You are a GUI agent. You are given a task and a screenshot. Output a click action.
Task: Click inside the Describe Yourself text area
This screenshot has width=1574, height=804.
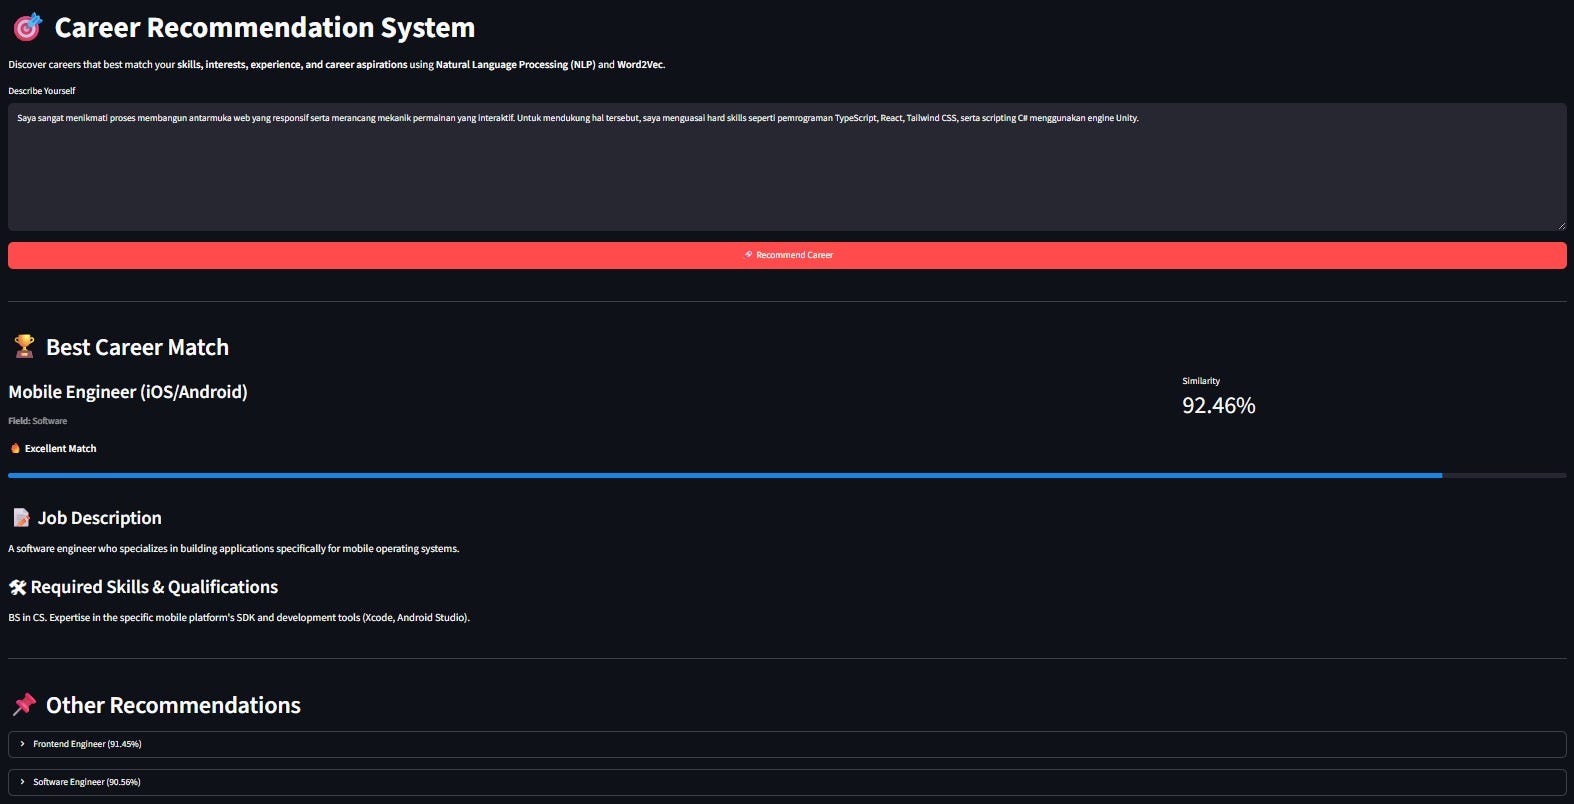tap(787, 167)
